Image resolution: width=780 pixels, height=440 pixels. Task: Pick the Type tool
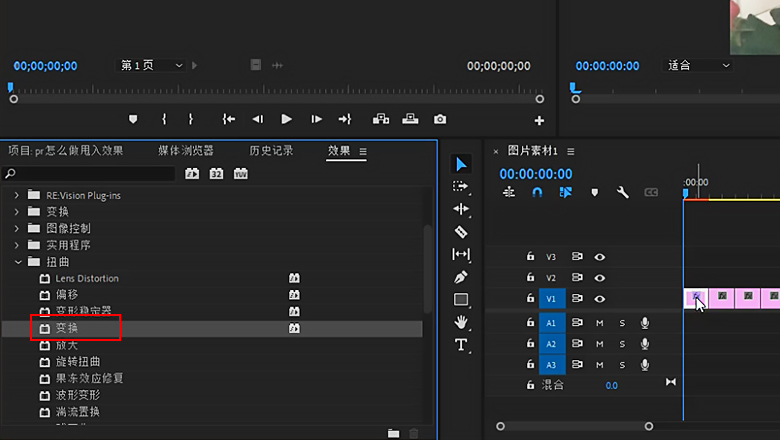pyautogui.click(x=461, y=345)
